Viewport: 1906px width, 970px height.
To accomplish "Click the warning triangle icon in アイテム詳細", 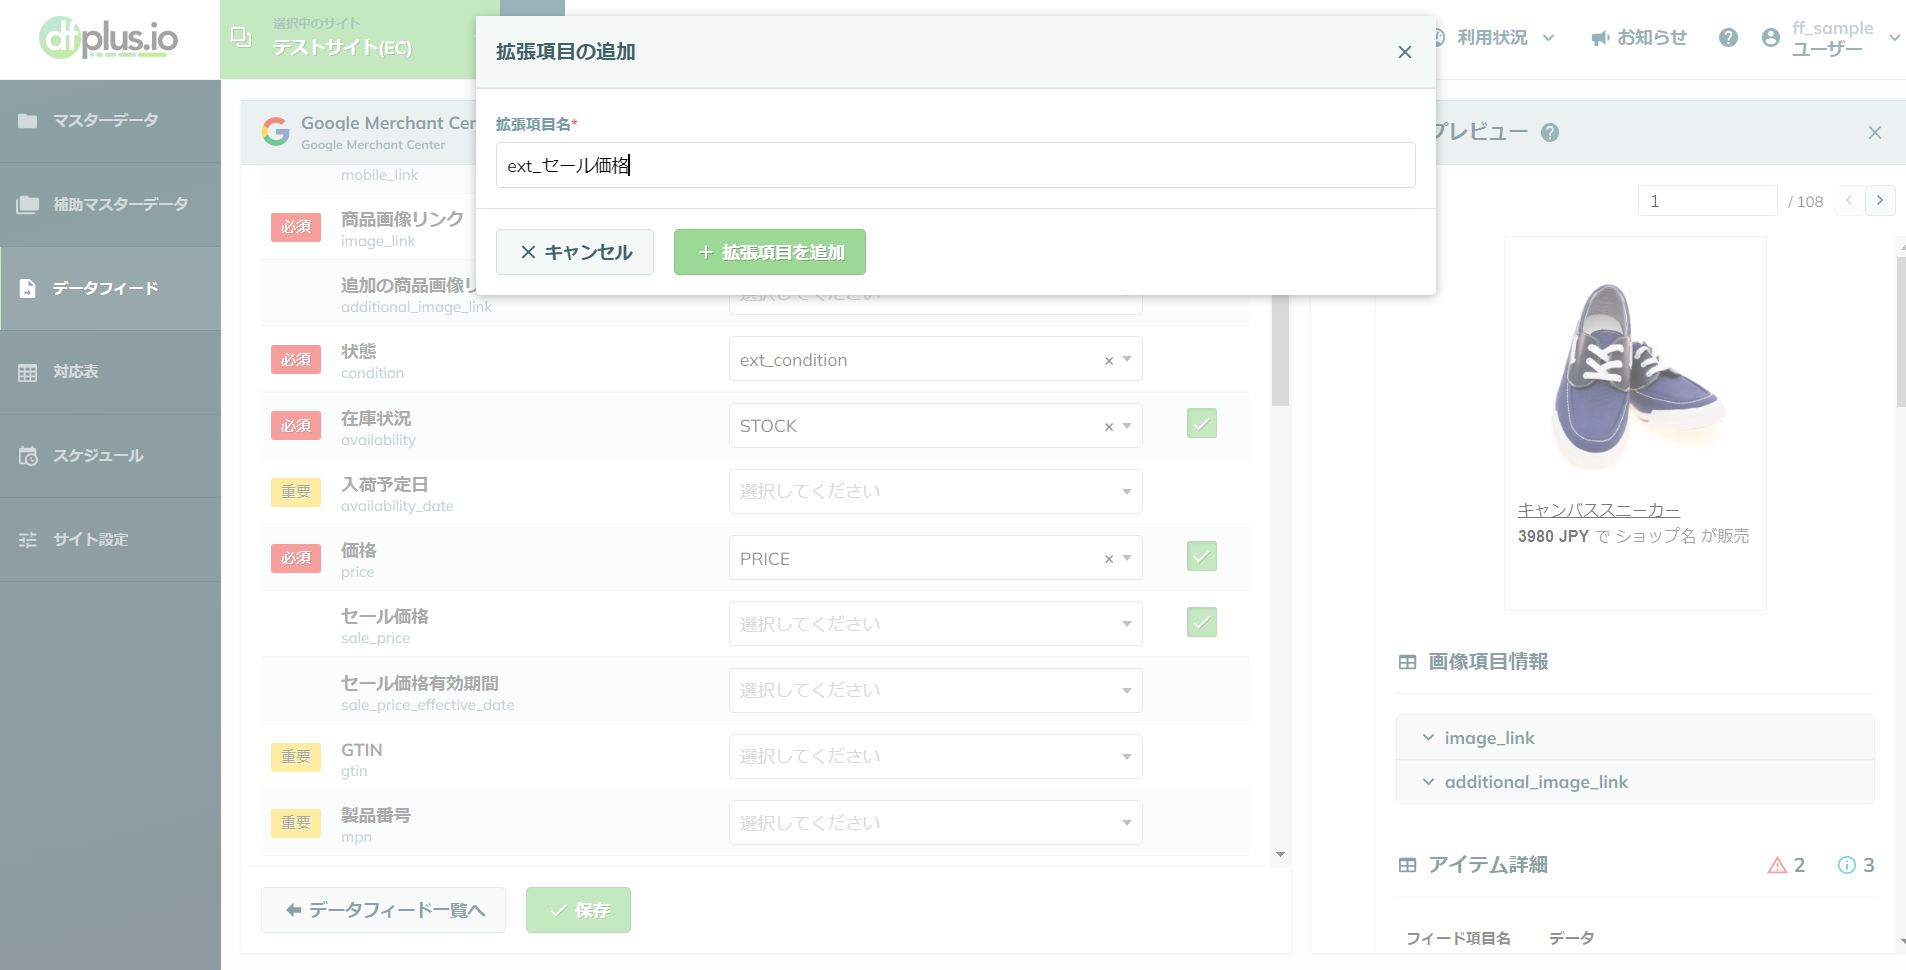I will tap(1777, 865).
